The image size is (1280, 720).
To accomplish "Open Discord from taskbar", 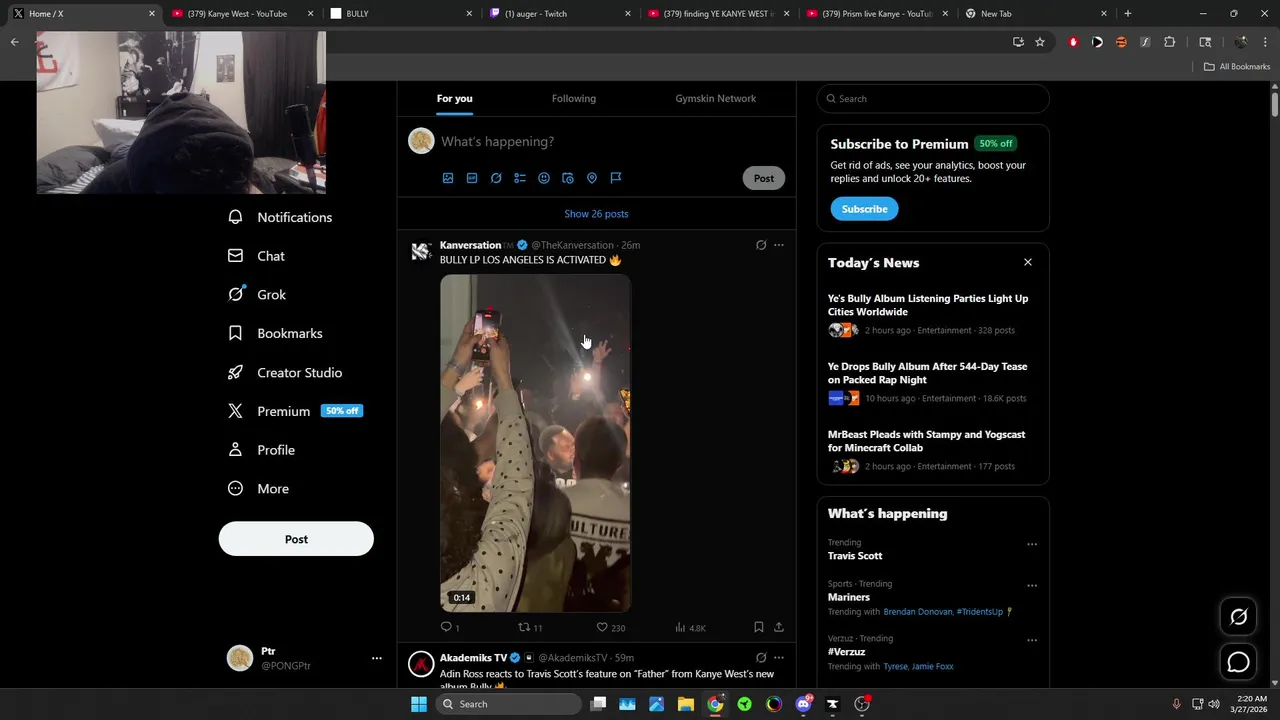I will pos(803,704).
